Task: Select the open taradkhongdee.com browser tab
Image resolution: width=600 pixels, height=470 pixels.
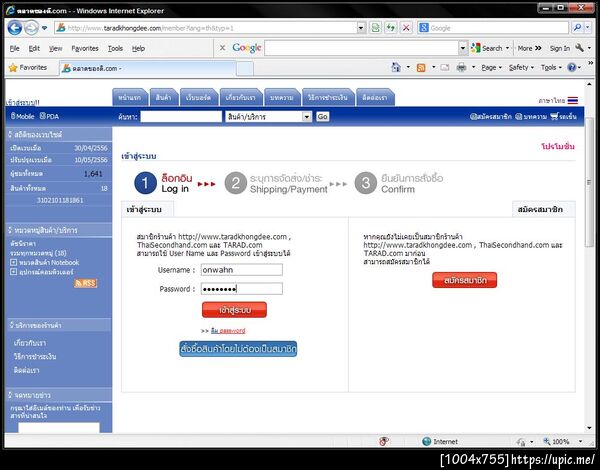Action: [147, 69]
